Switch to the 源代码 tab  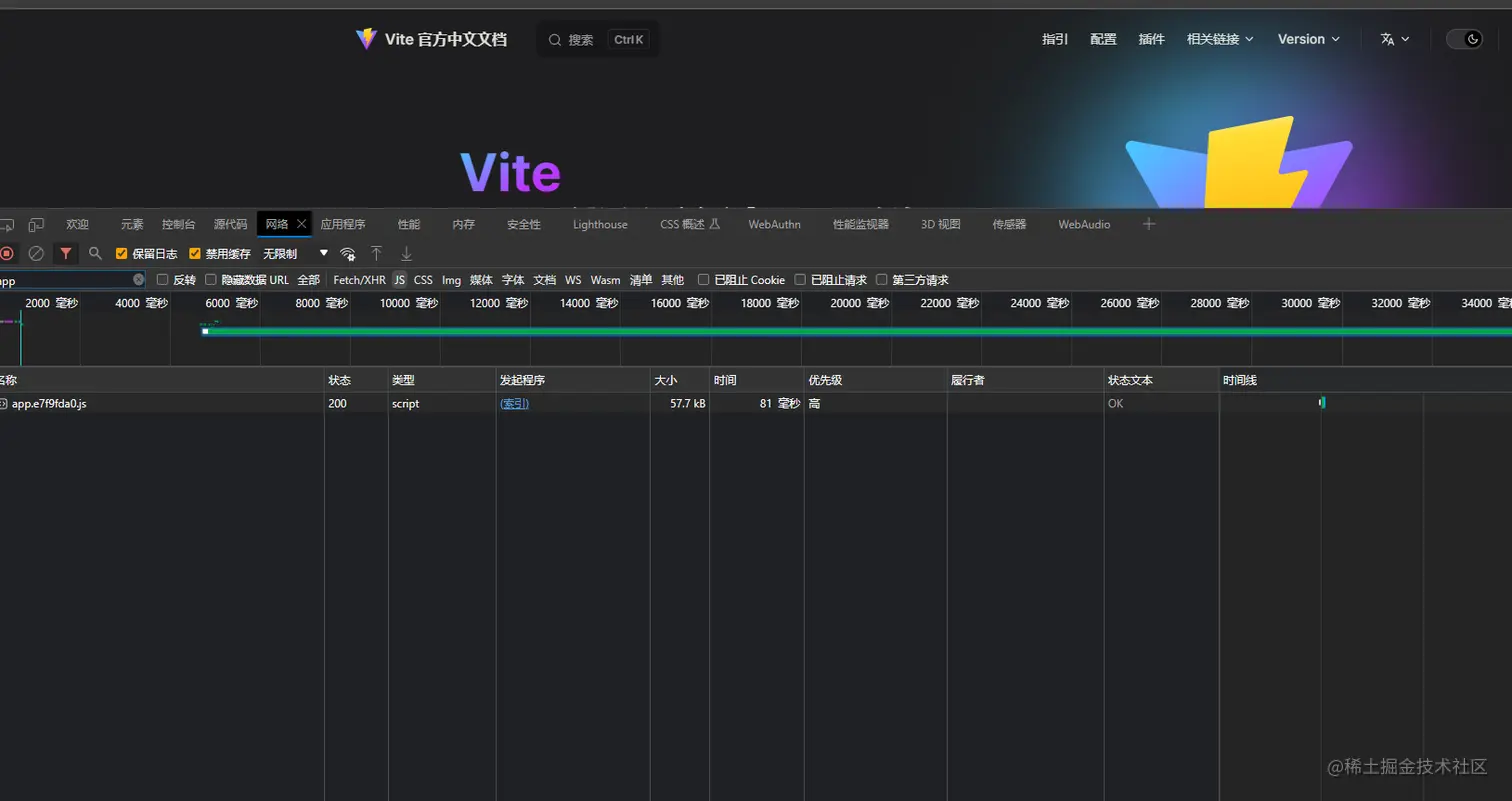[230, 224]
